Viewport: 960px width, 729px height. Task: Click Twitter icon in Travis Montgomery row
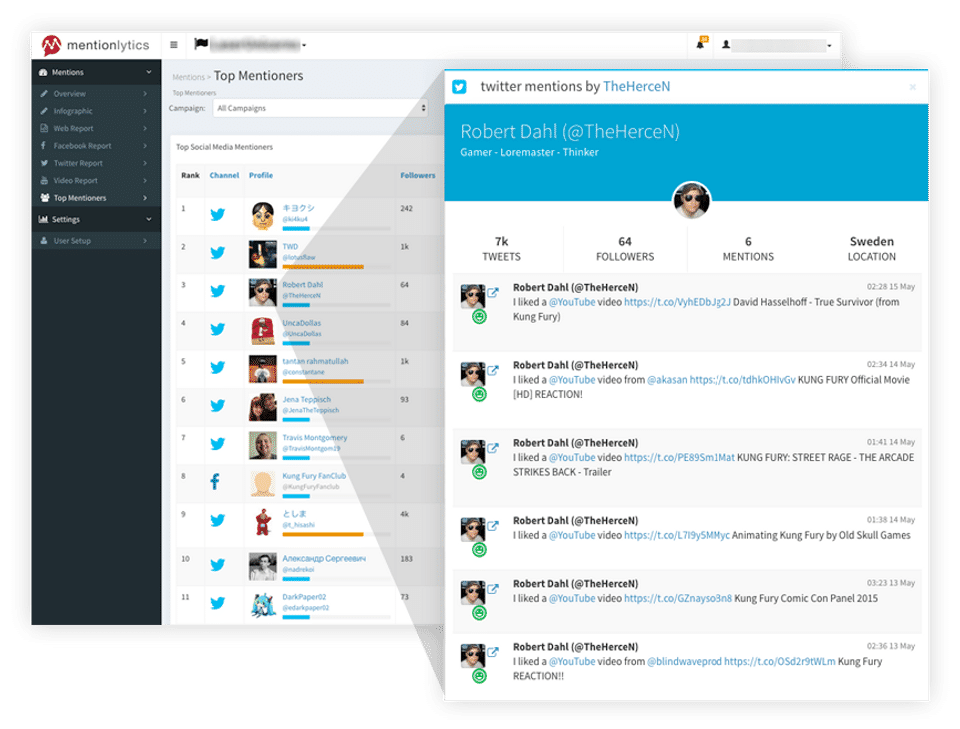(x=217, y=444)
